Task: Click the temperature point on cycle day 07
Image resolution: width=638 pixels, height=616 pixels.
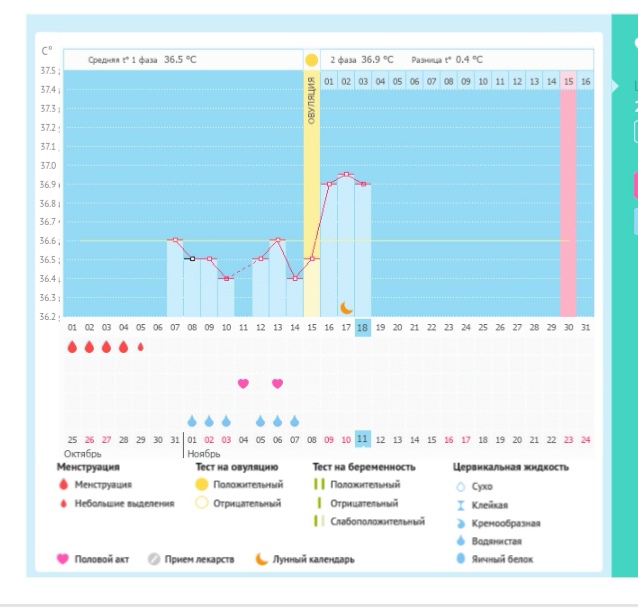Action: pyautogui.click(x=175, y=240)
